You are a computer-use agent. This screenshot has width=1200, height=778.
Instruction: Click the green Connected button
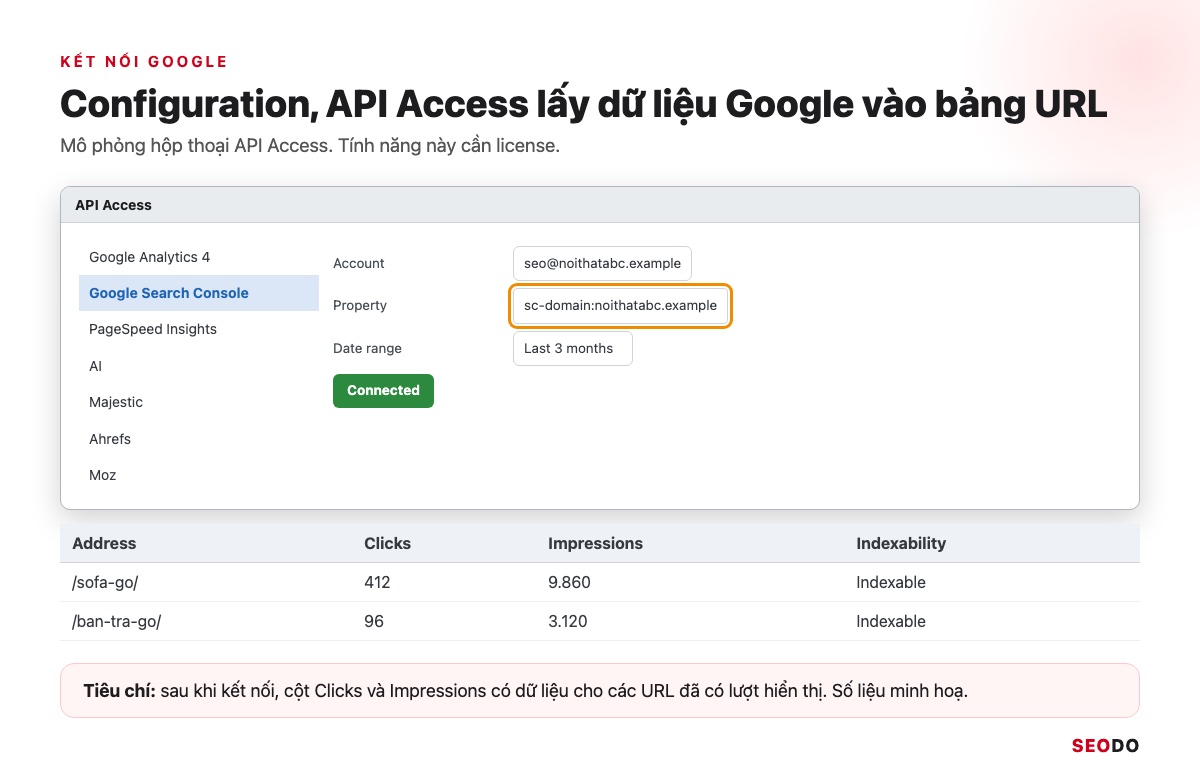coord(383,391)
